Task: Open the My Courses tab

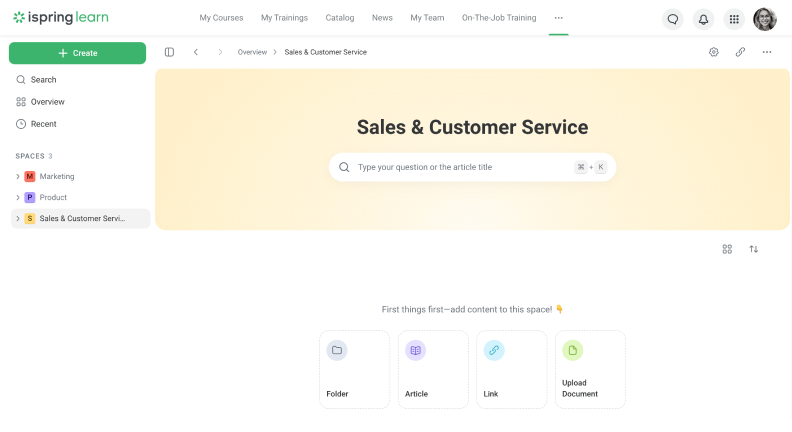Action: pyautogui.click(x=221, y=18)
